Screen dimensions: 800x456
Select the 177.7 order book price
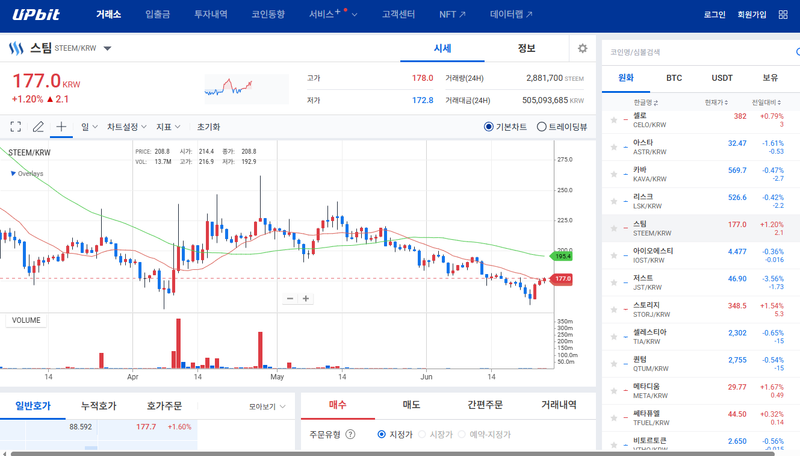(x=146, y=426)
